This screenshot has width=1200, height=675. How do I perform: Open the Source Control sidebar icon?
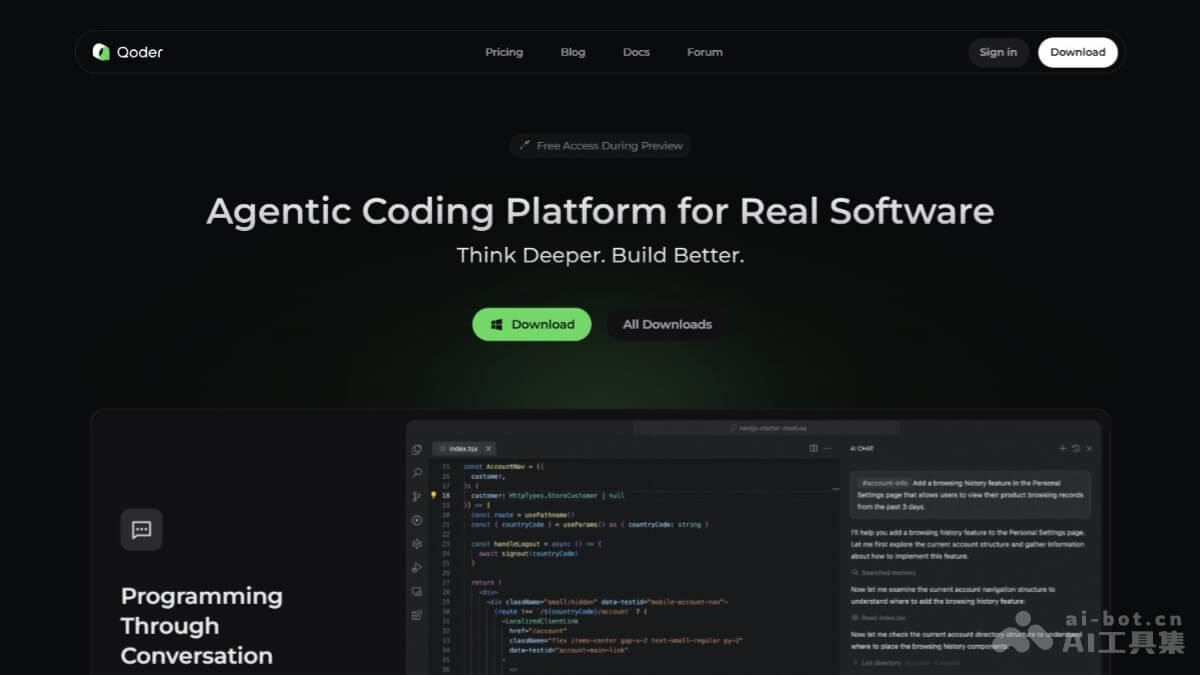tap(417, 495)
